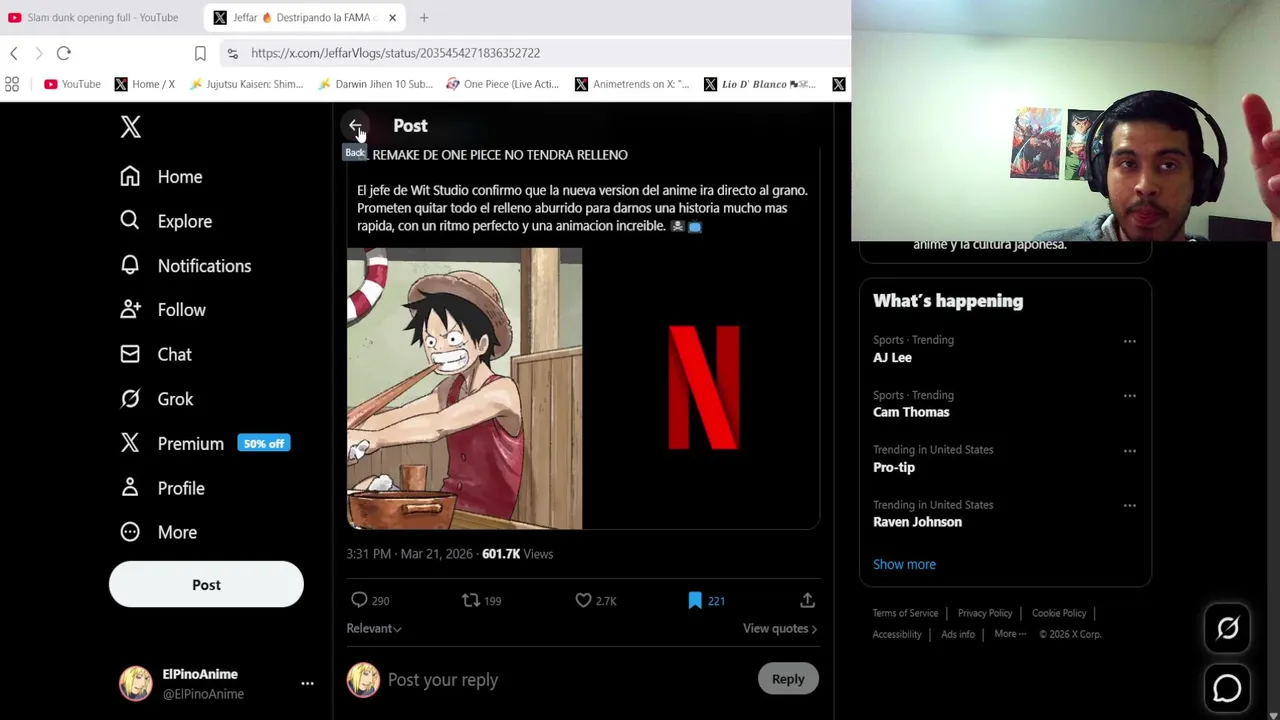Screen dimensions: 1280x720
Task: Click the site settings icon in address bar
Action: [232, 53]
